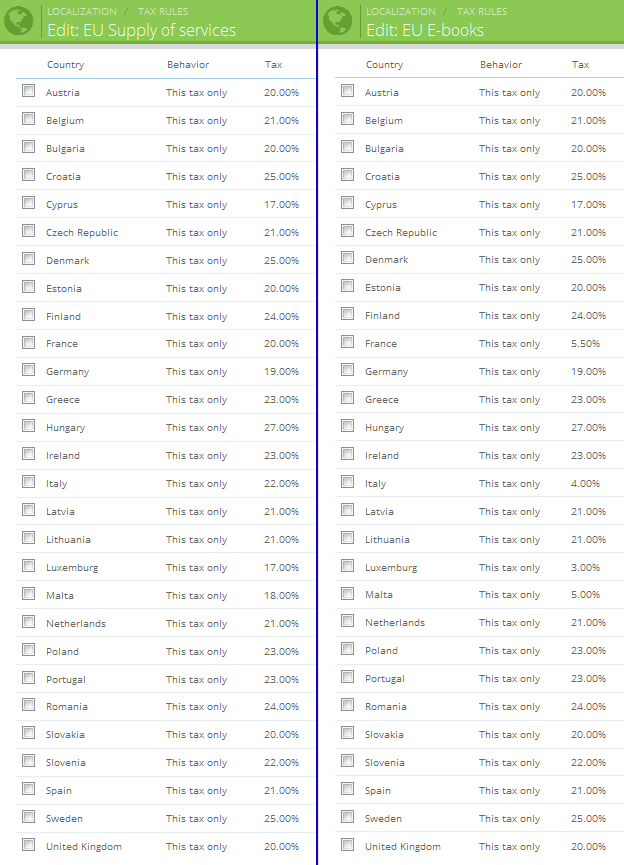Click Tax column header in E-books table

click(580, 65)
